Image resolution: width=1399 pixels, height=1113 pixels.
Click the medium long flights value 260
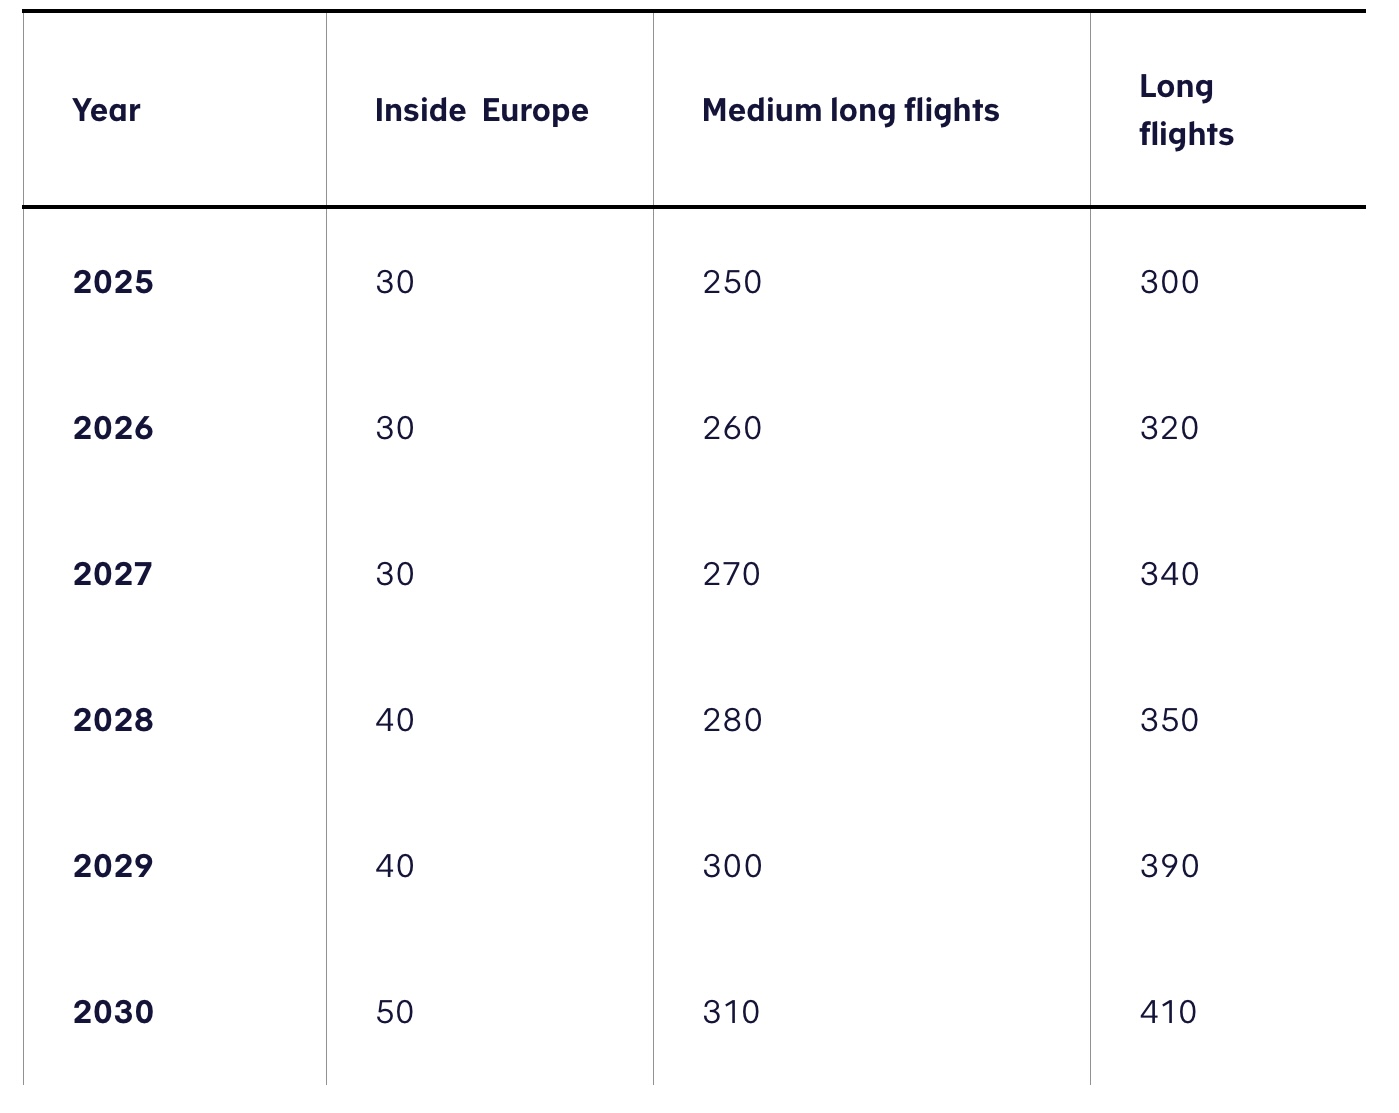pyautogui.click(x=732, y=428)
